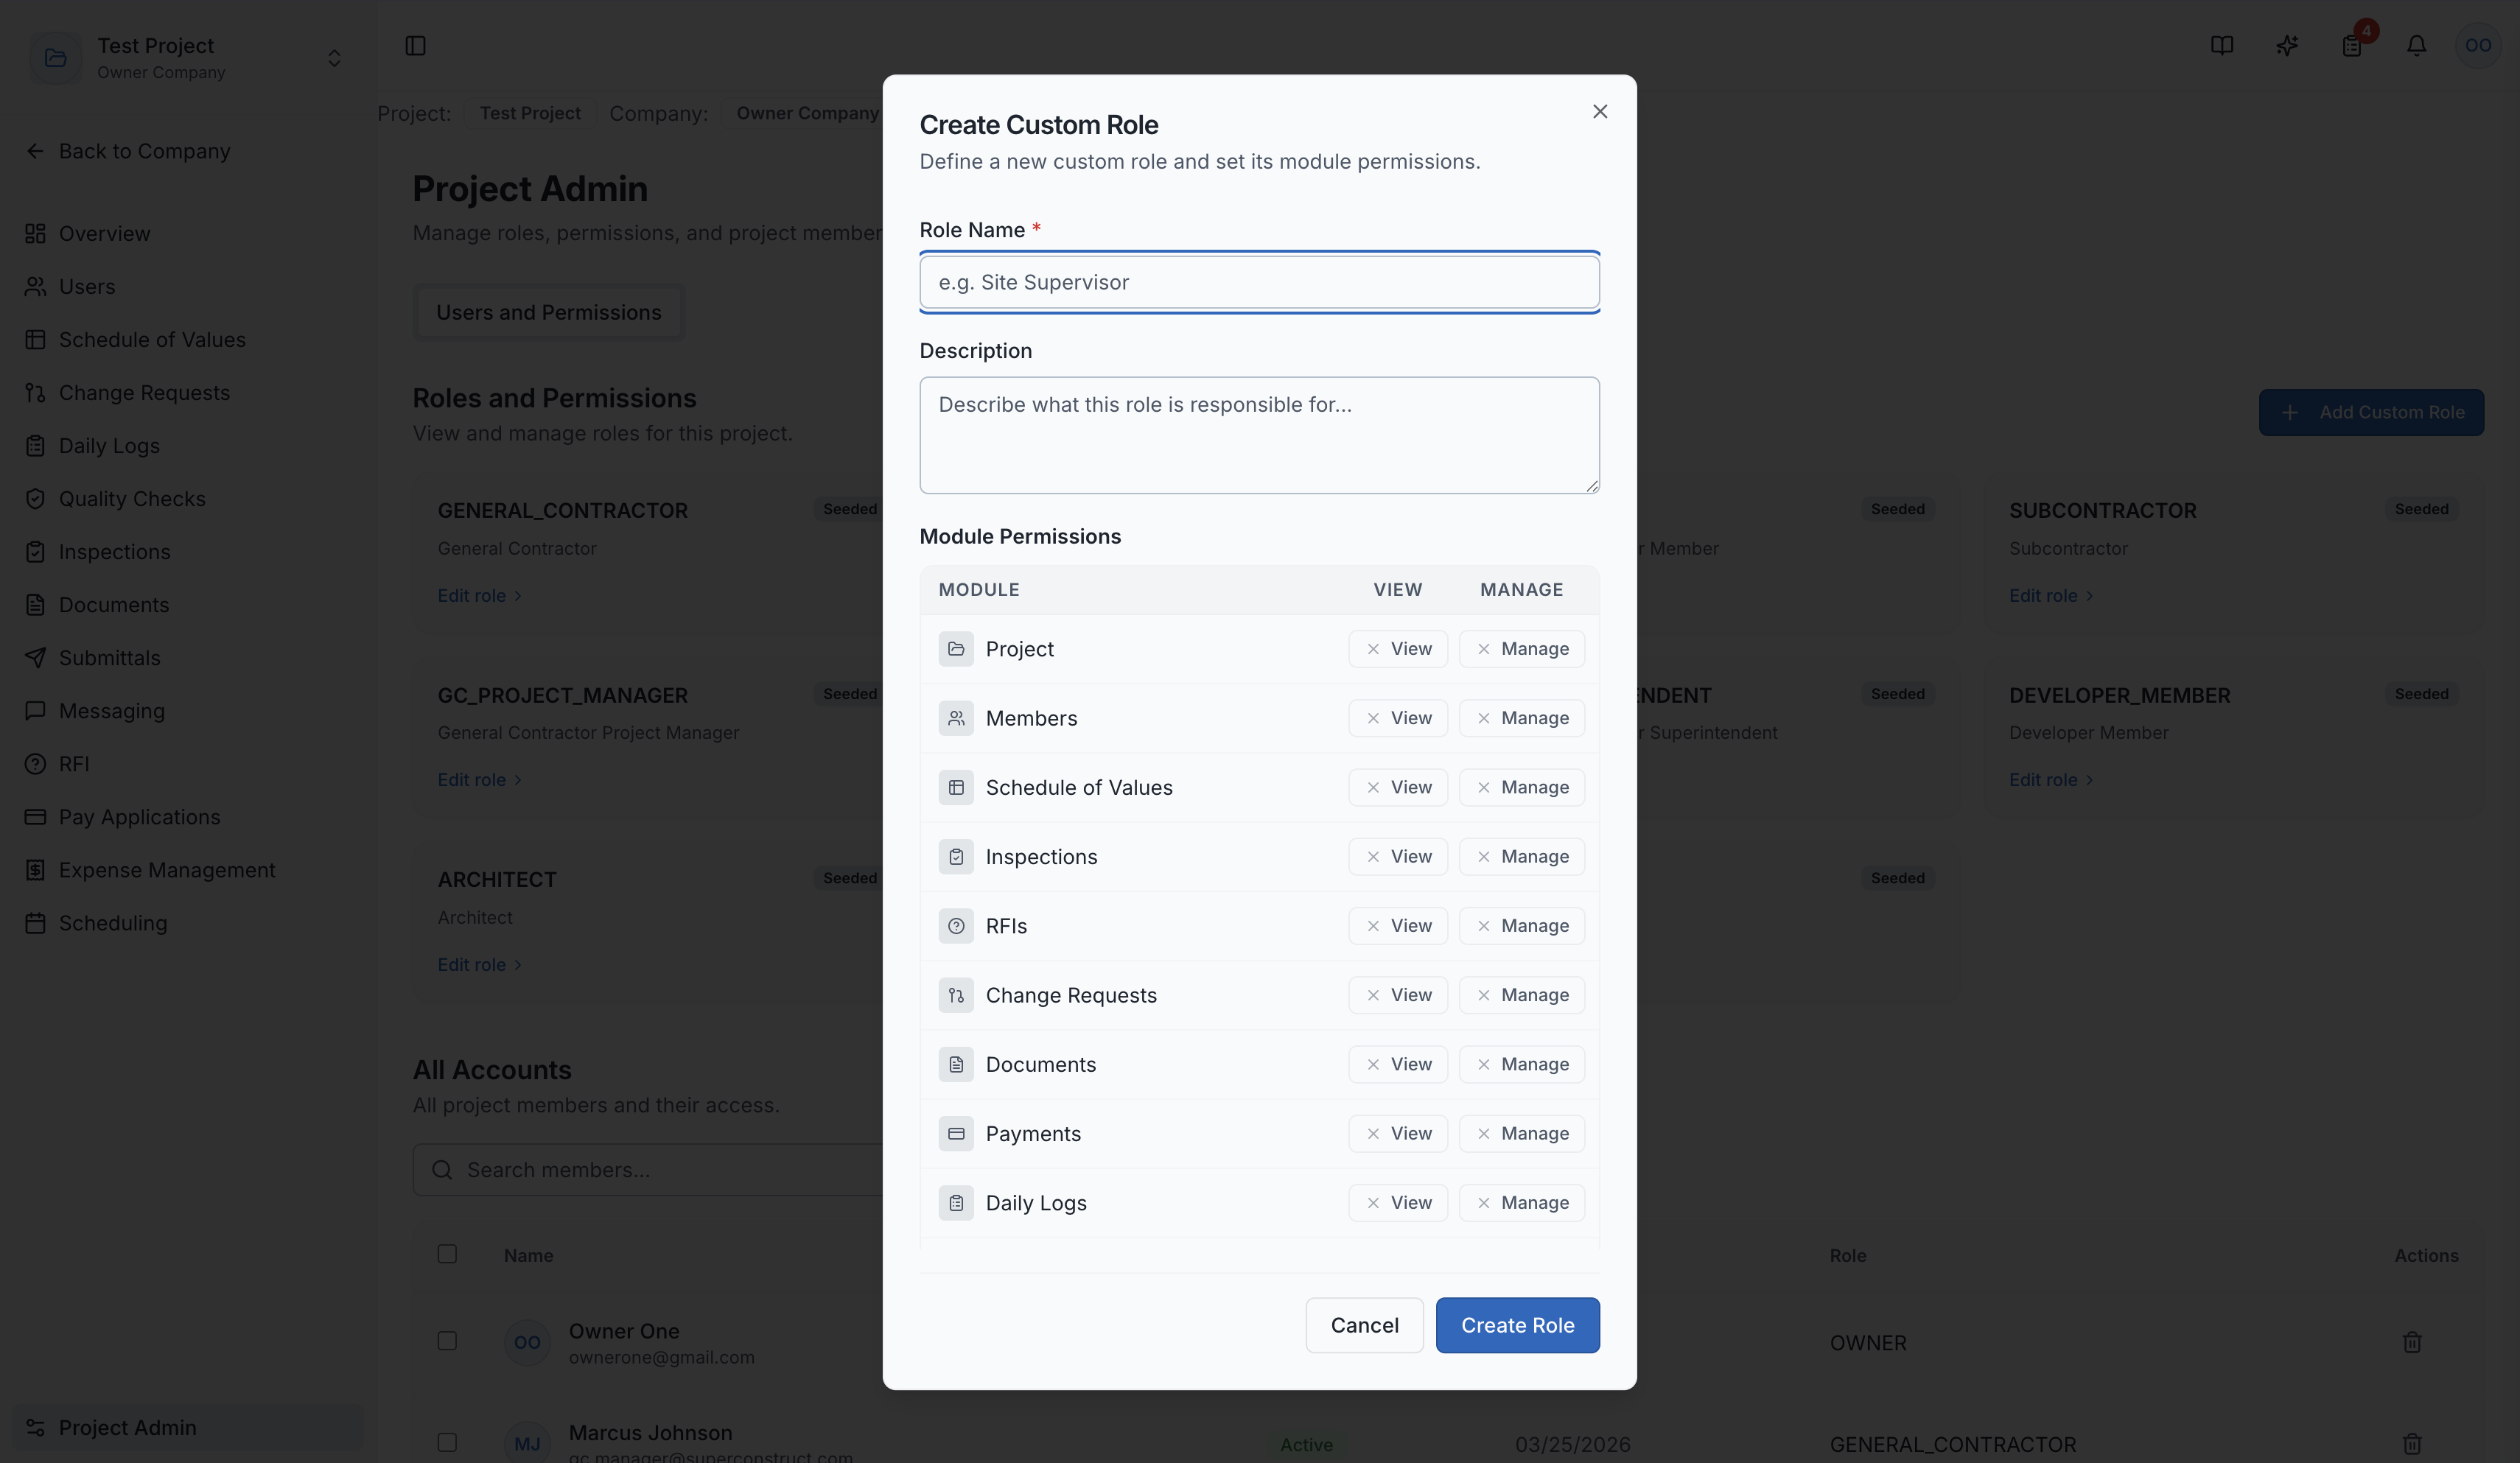2520x1463 pixels.
Task: Click the Add Custom Role button
Action: point(2370,412)
